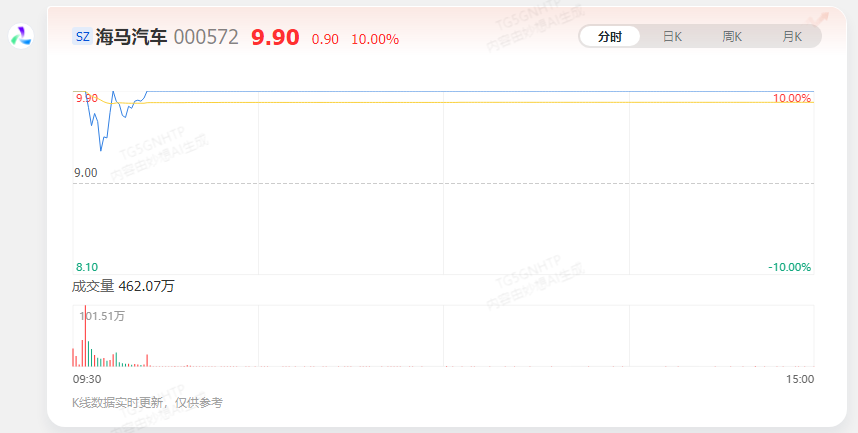This screenshot has height=433, width=858.
Task: Click the 0.90 price change value
Action: pyautogui.click(x=325, y=39)
